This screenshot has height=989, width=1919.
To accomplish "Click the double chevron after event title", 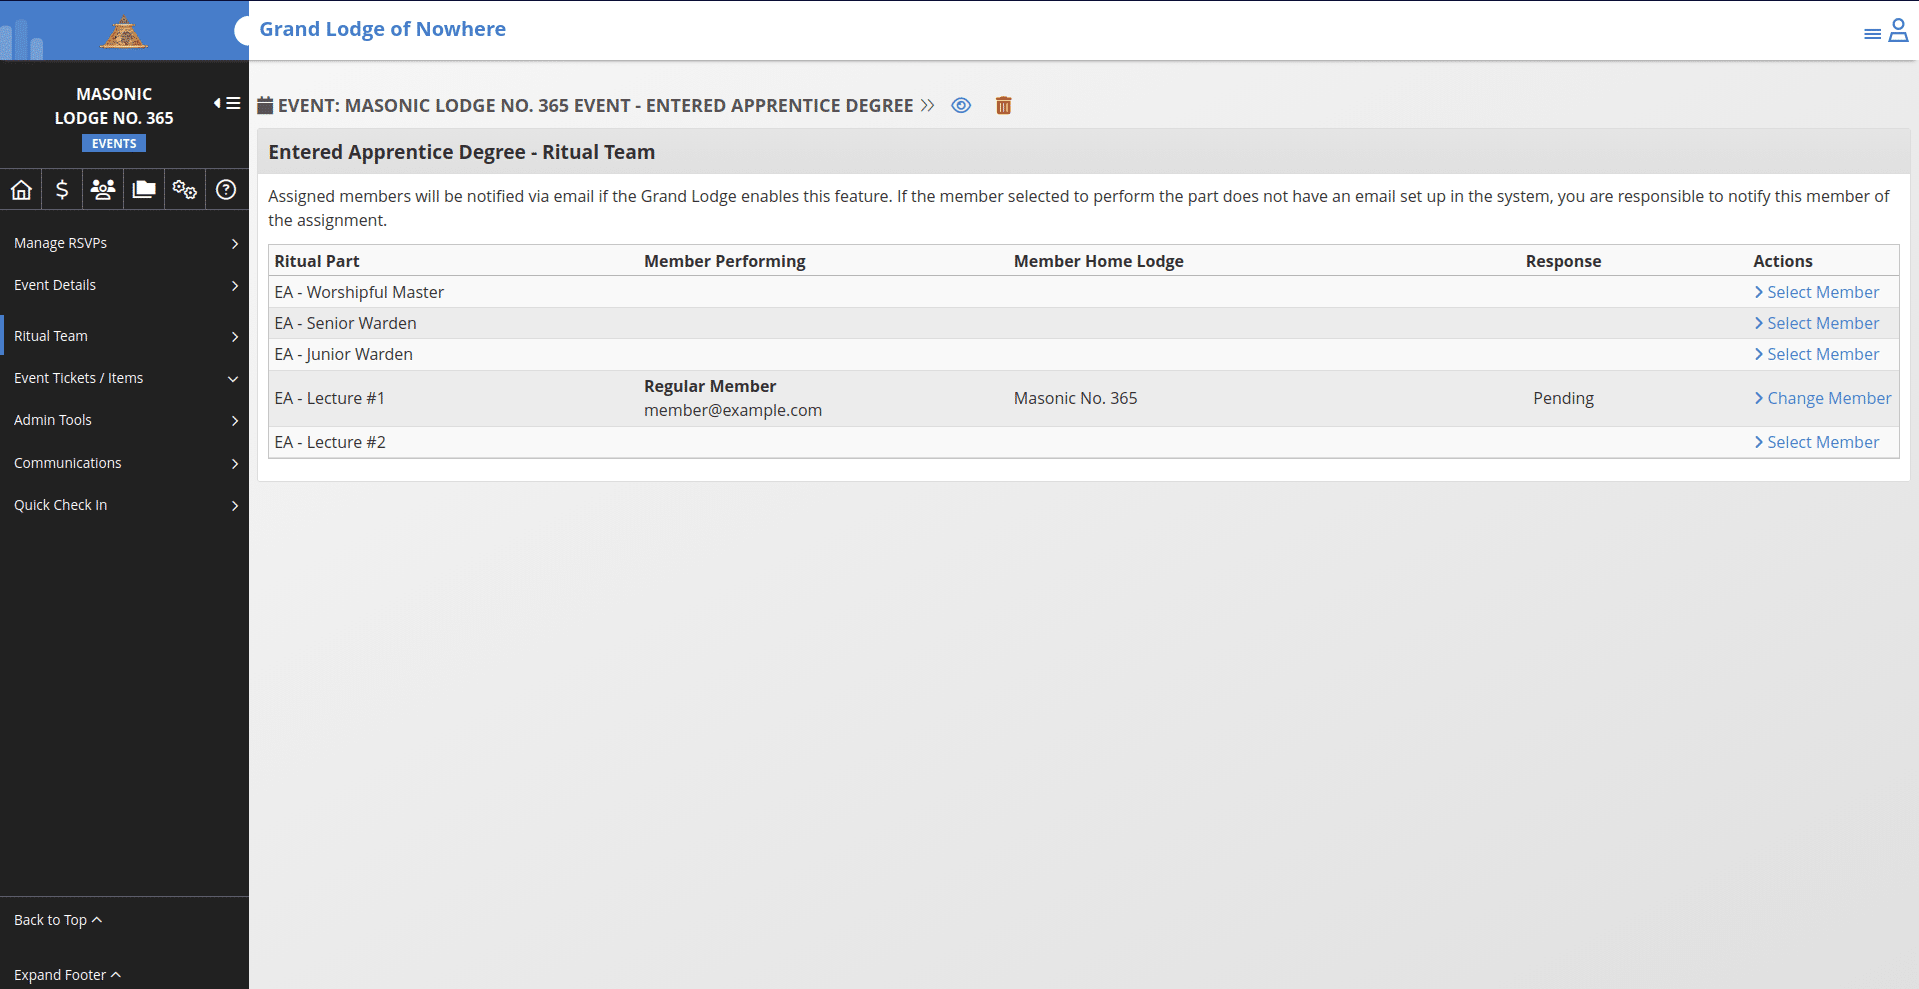I will click(928, 105).
